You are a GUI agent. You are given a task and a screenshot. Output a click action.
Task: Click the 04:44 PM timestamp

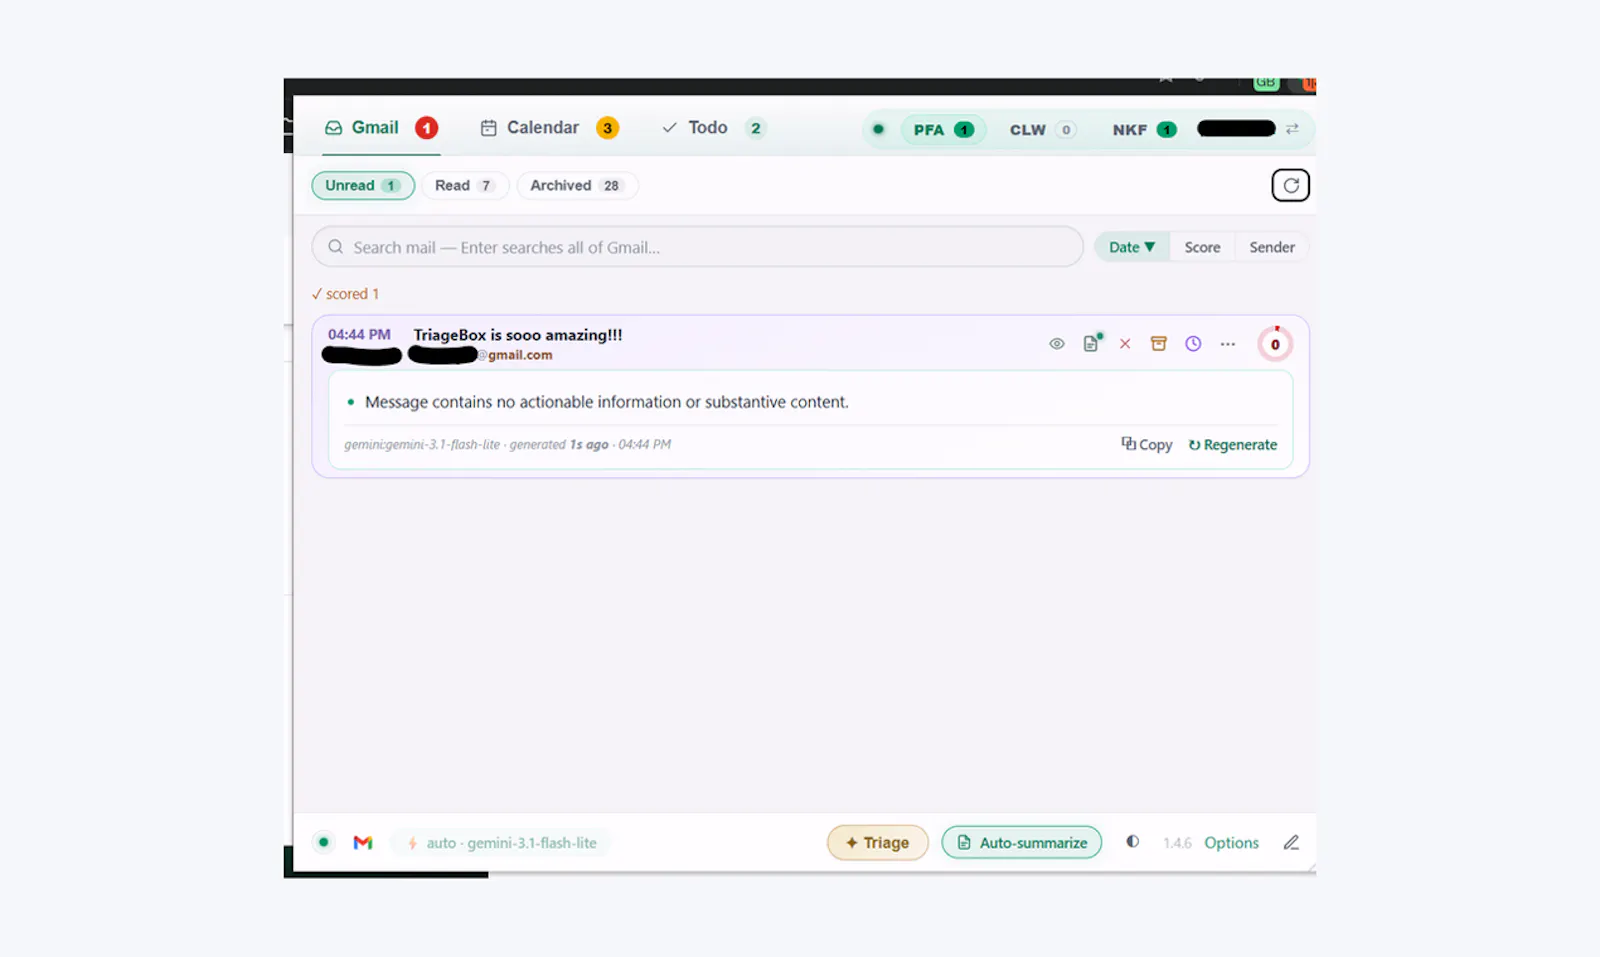tap(359, 335)
